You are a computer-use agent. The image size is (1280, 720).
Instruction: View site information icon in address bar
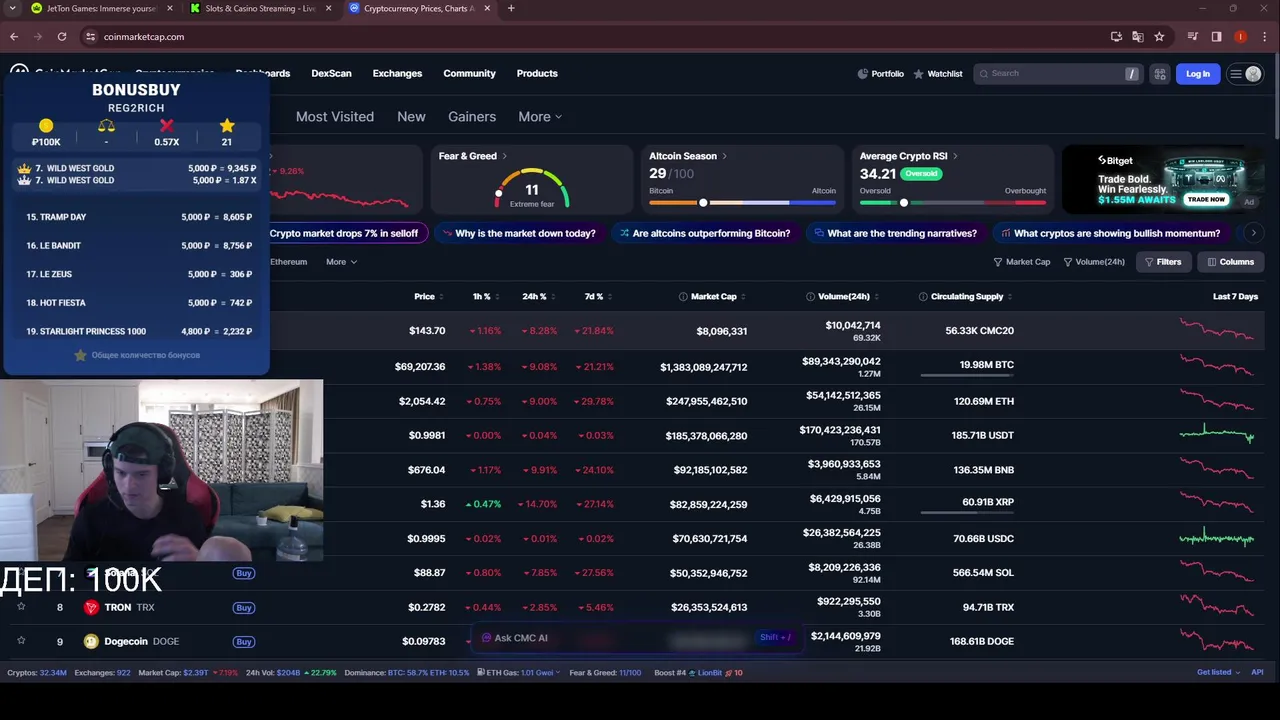click(x=91, y=36)
